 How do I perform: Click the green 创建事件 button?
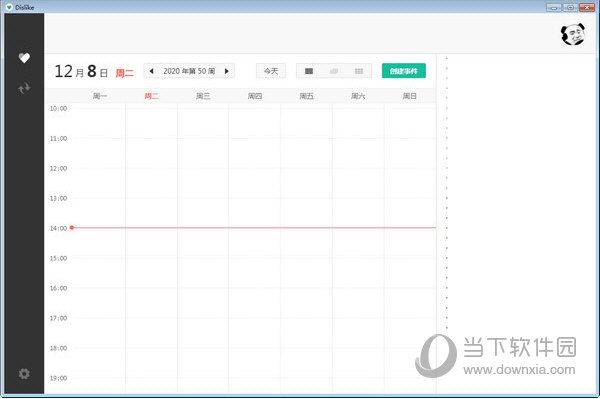404,71
